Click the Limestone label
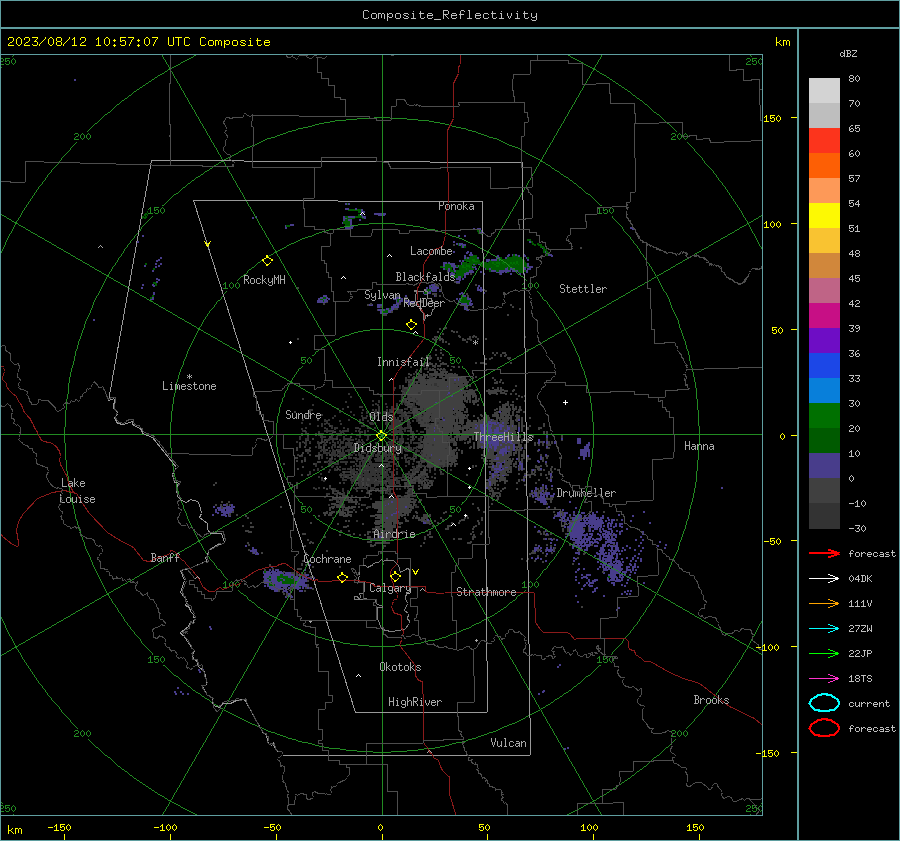The image size is (900, 841). tap(189, 386)
